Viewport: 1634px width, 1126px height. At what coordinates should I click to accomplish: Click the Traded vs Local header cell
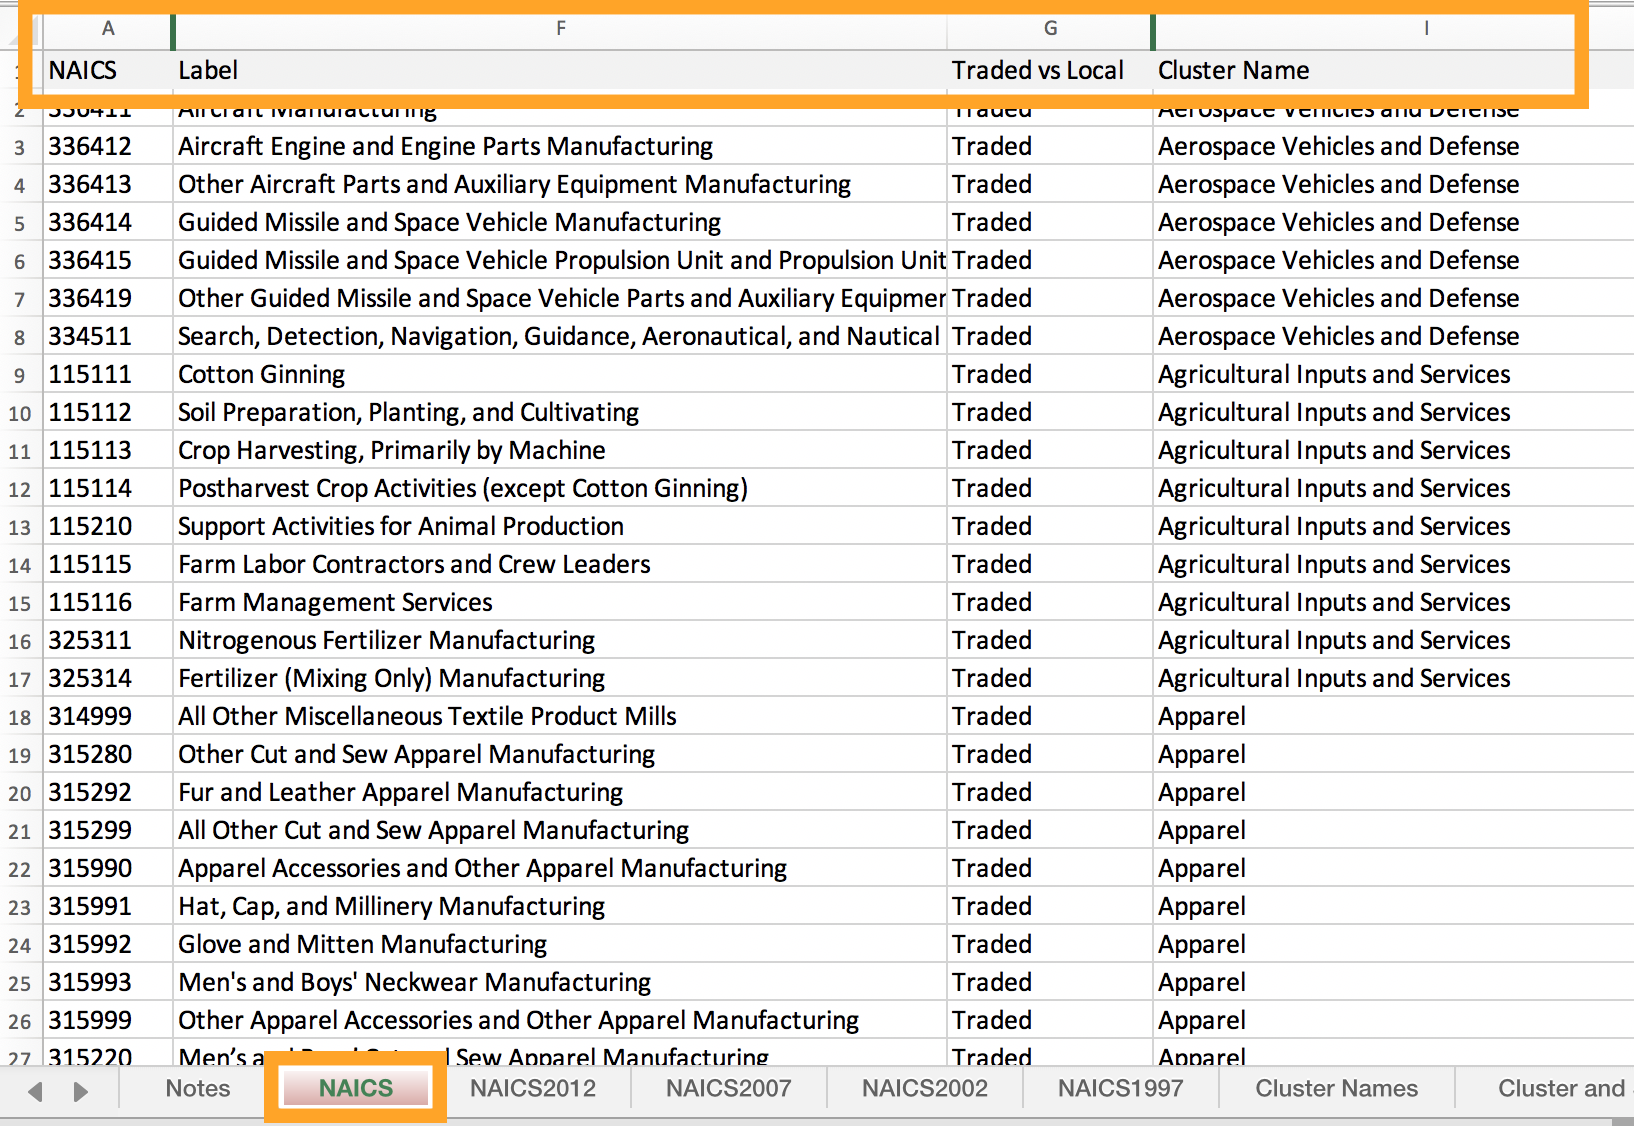(x=1050, y=70)
